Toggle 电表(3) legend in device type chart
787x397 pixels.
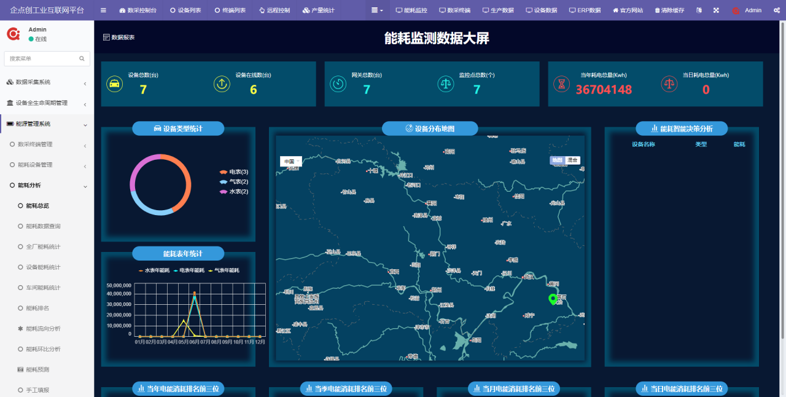pos(234,172)
